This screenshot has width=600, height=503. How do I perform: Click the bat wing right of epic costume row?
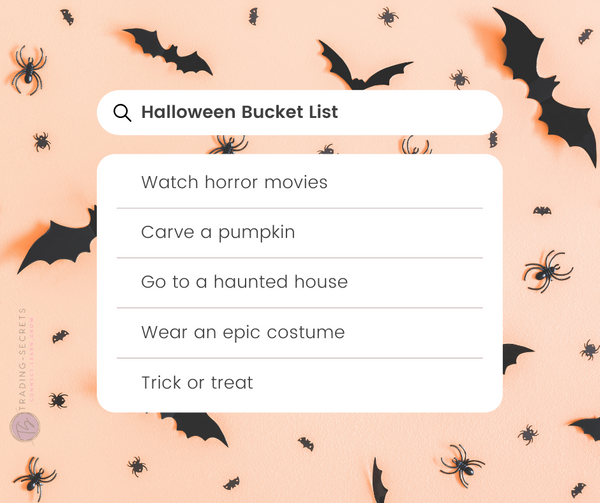[x=515, y=356]
